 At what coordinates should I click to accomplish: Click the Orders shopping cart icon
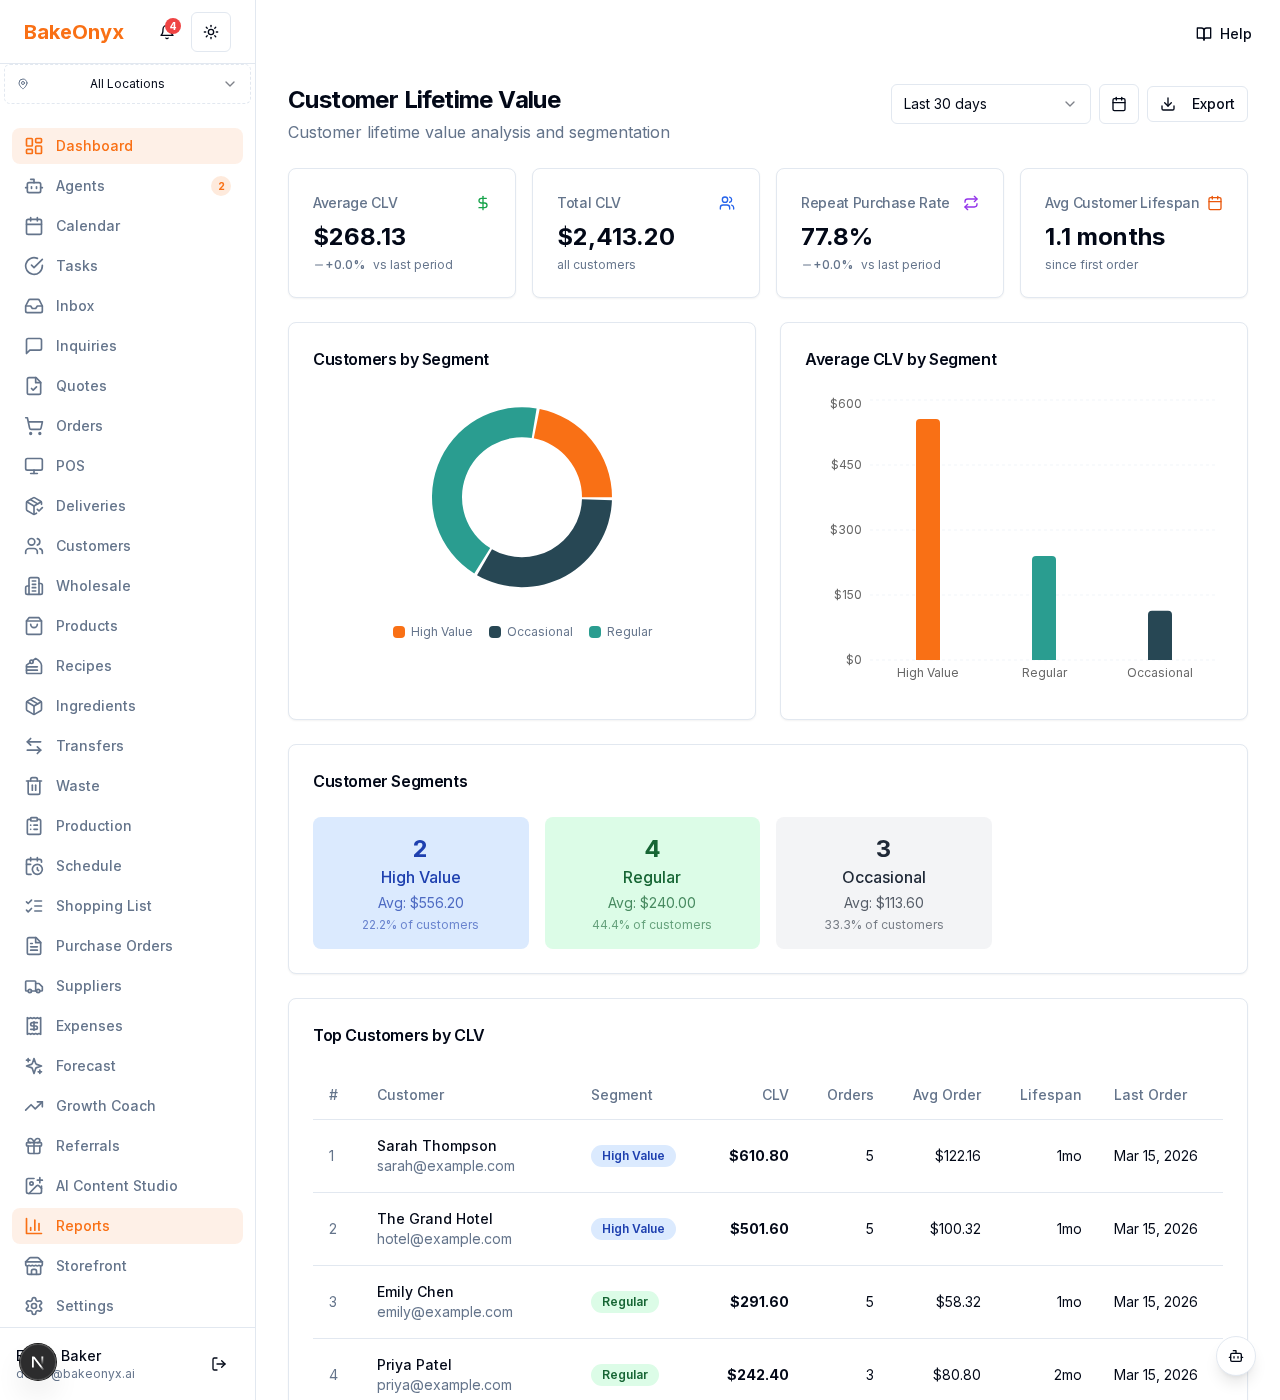(34, 426)
